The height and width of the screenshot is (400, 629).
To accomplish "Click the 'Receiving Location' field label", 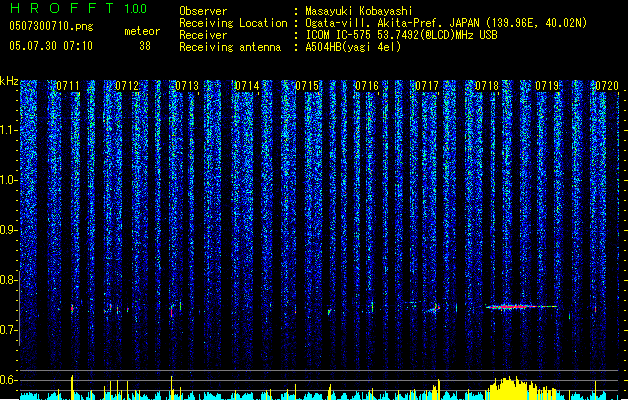I will pos(233,23).
